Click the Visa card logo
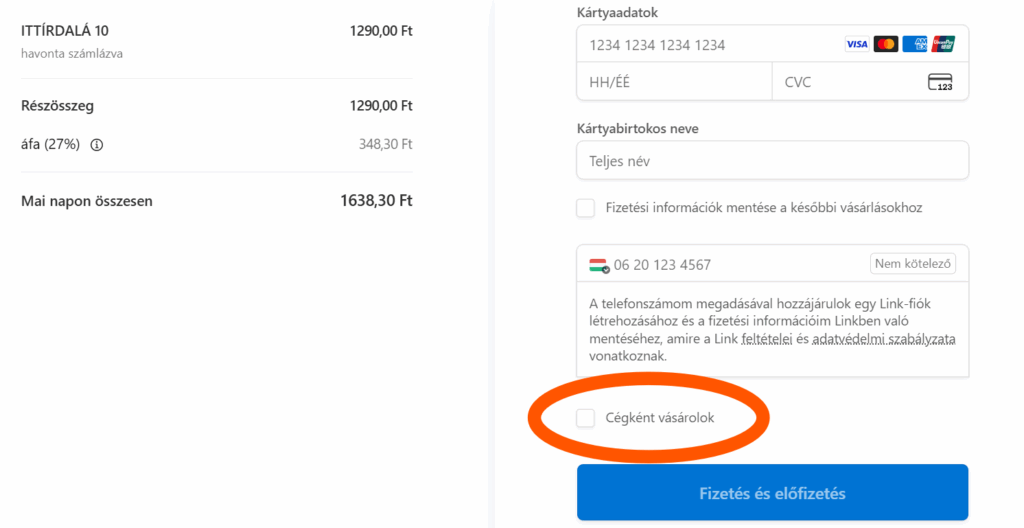This screenshot has height=528, width=1024. (856, 44)
